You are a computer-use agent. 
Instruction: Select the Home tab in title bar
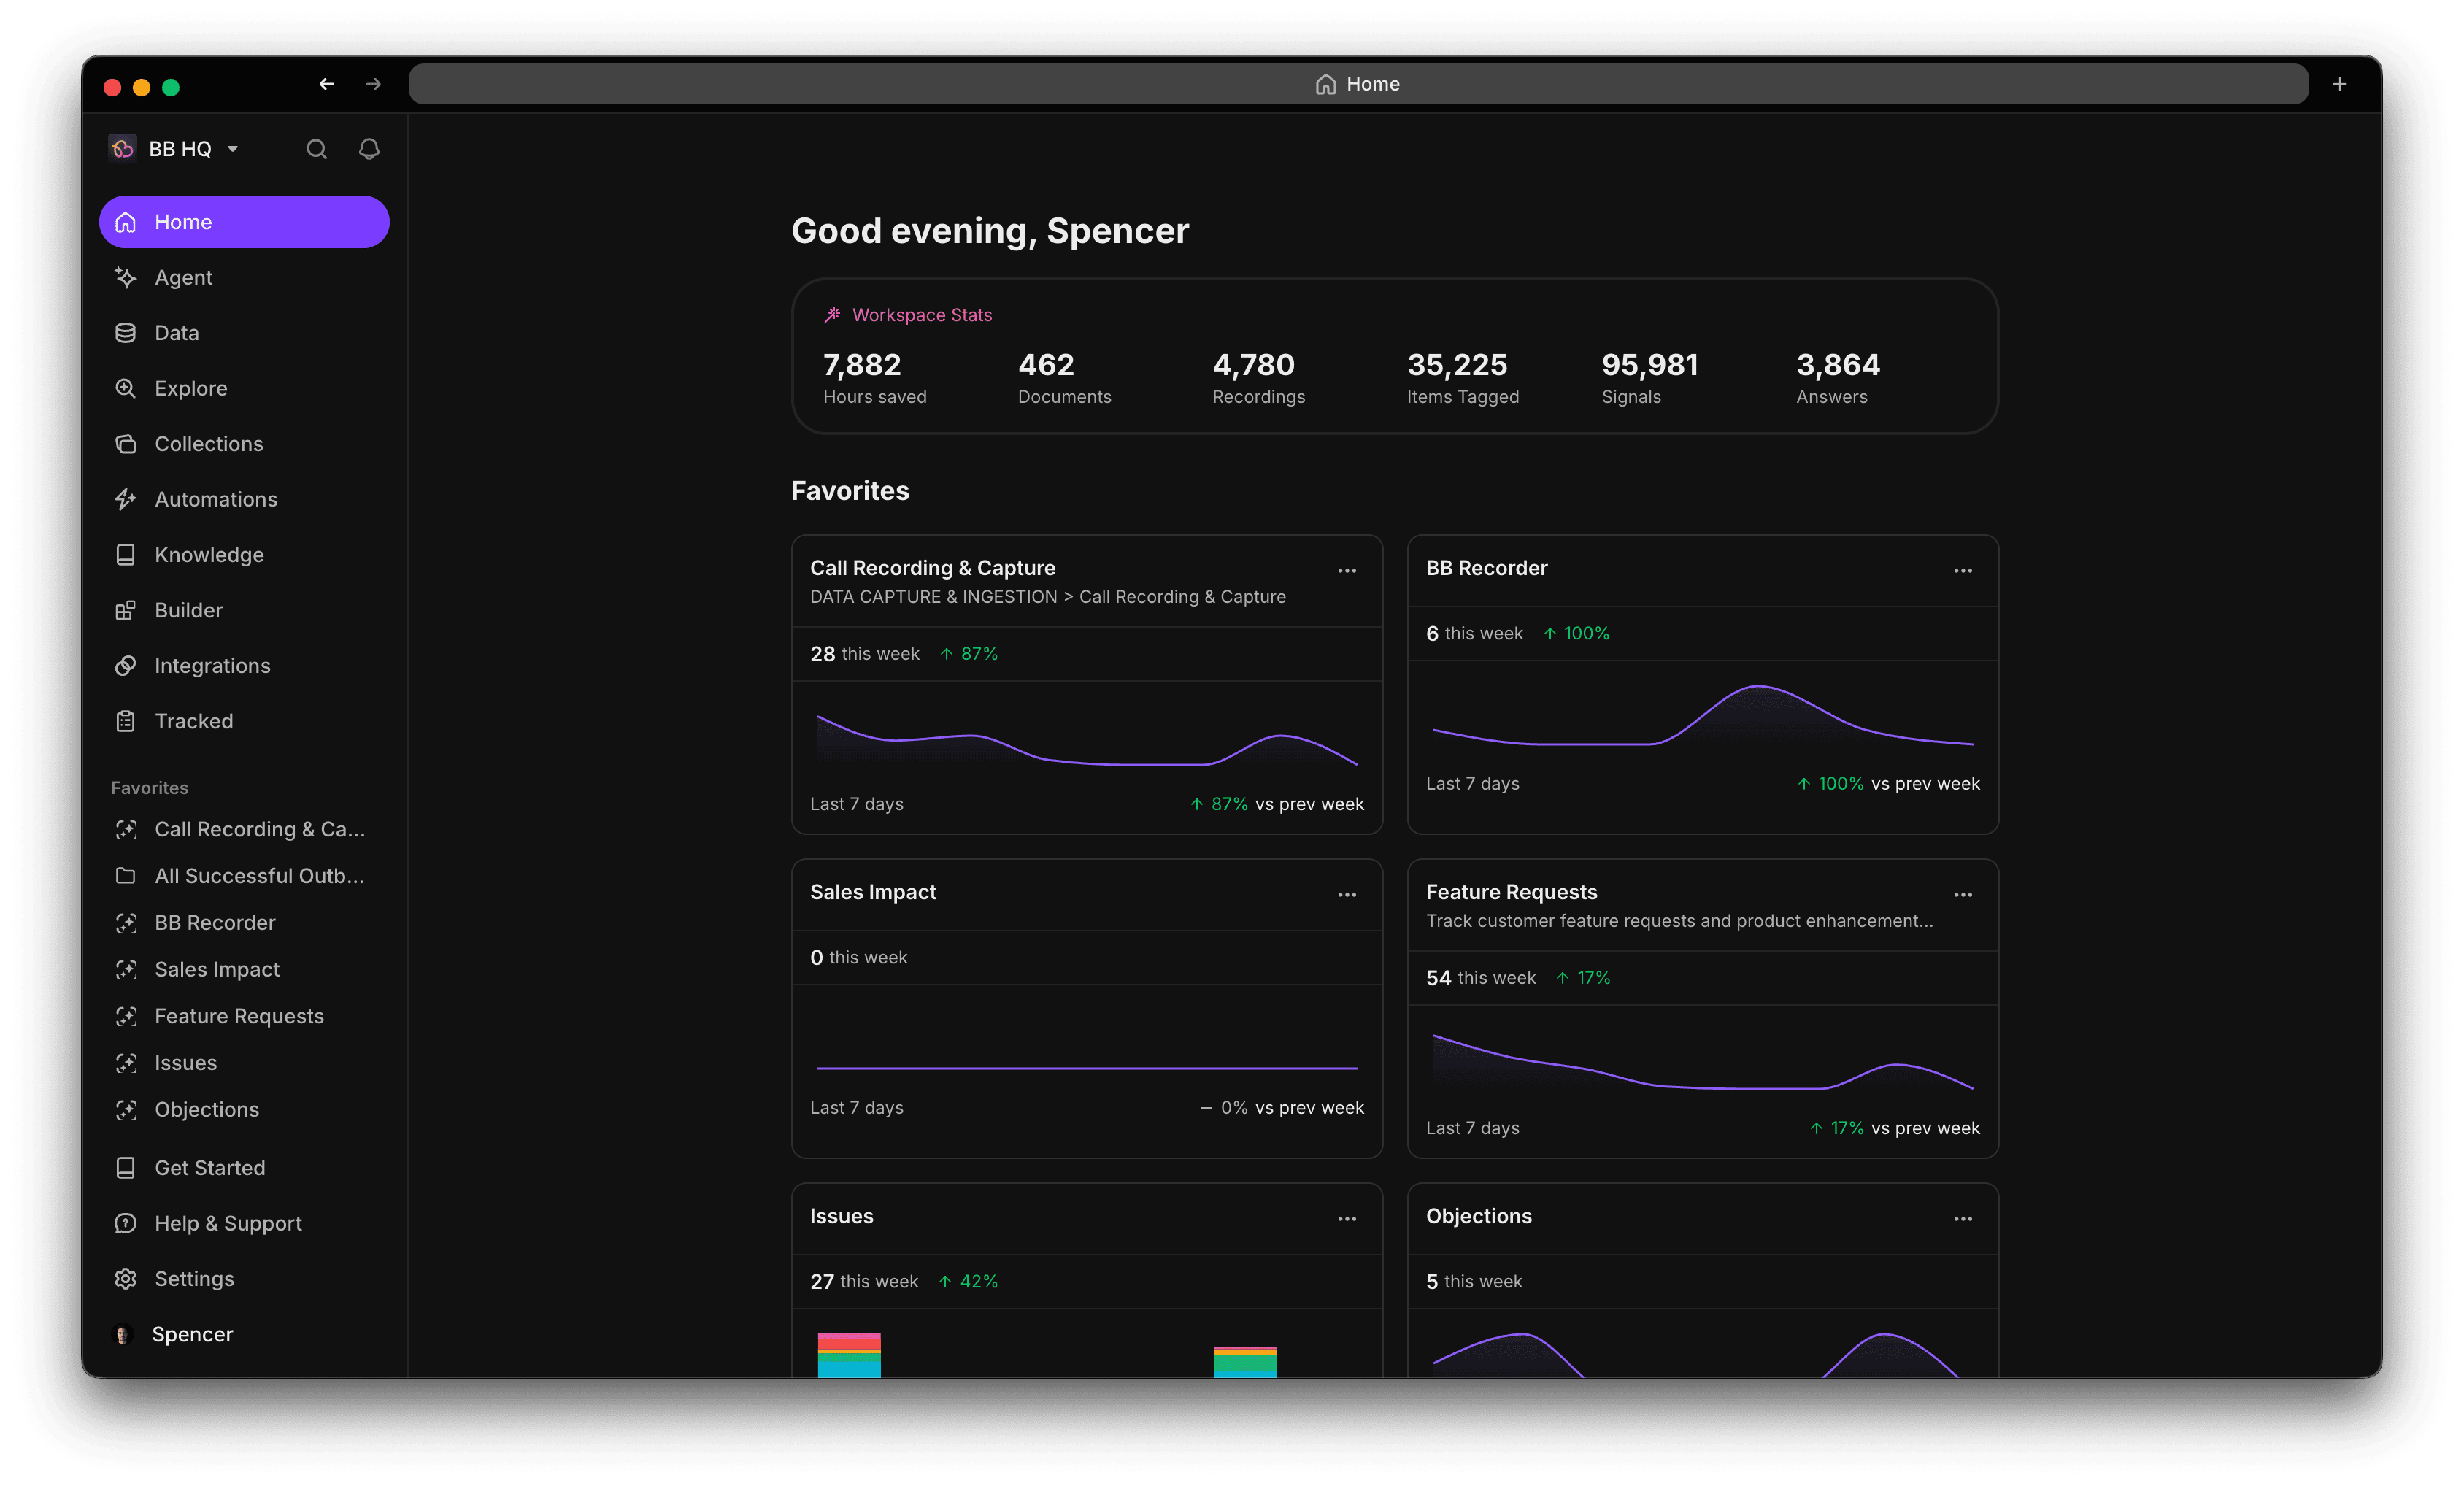pos(1358,84)
